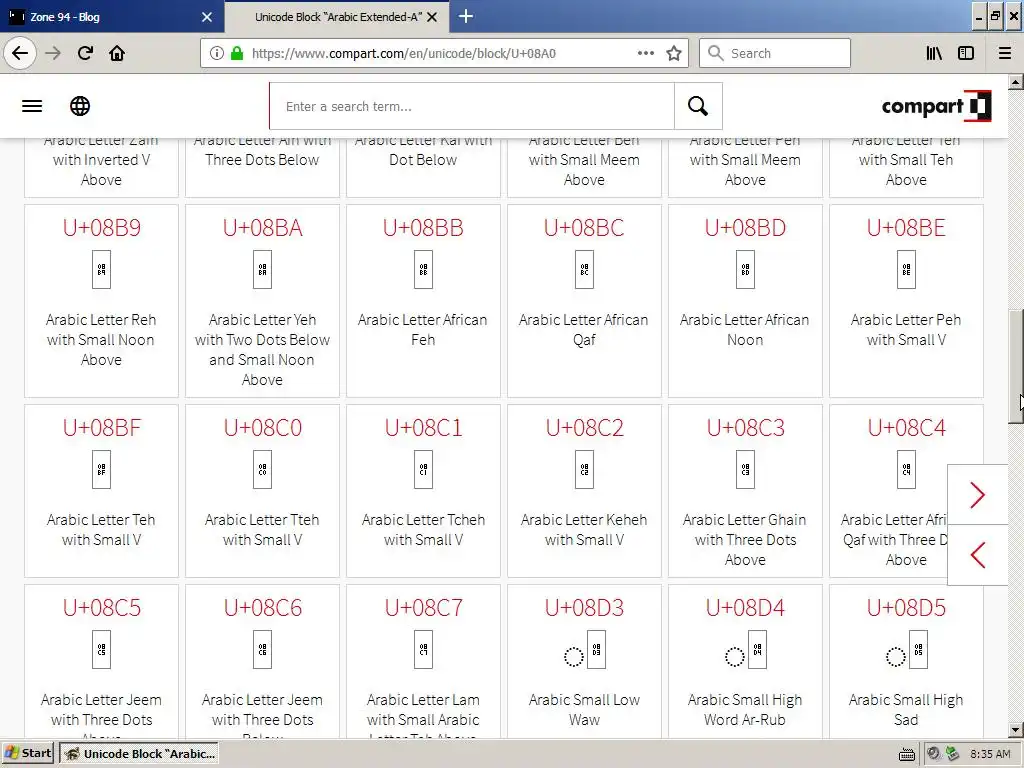Open the Compart site hamburger menu
Image resolution: width=1024 pixels, height=768 pixels.
(32, 106)
